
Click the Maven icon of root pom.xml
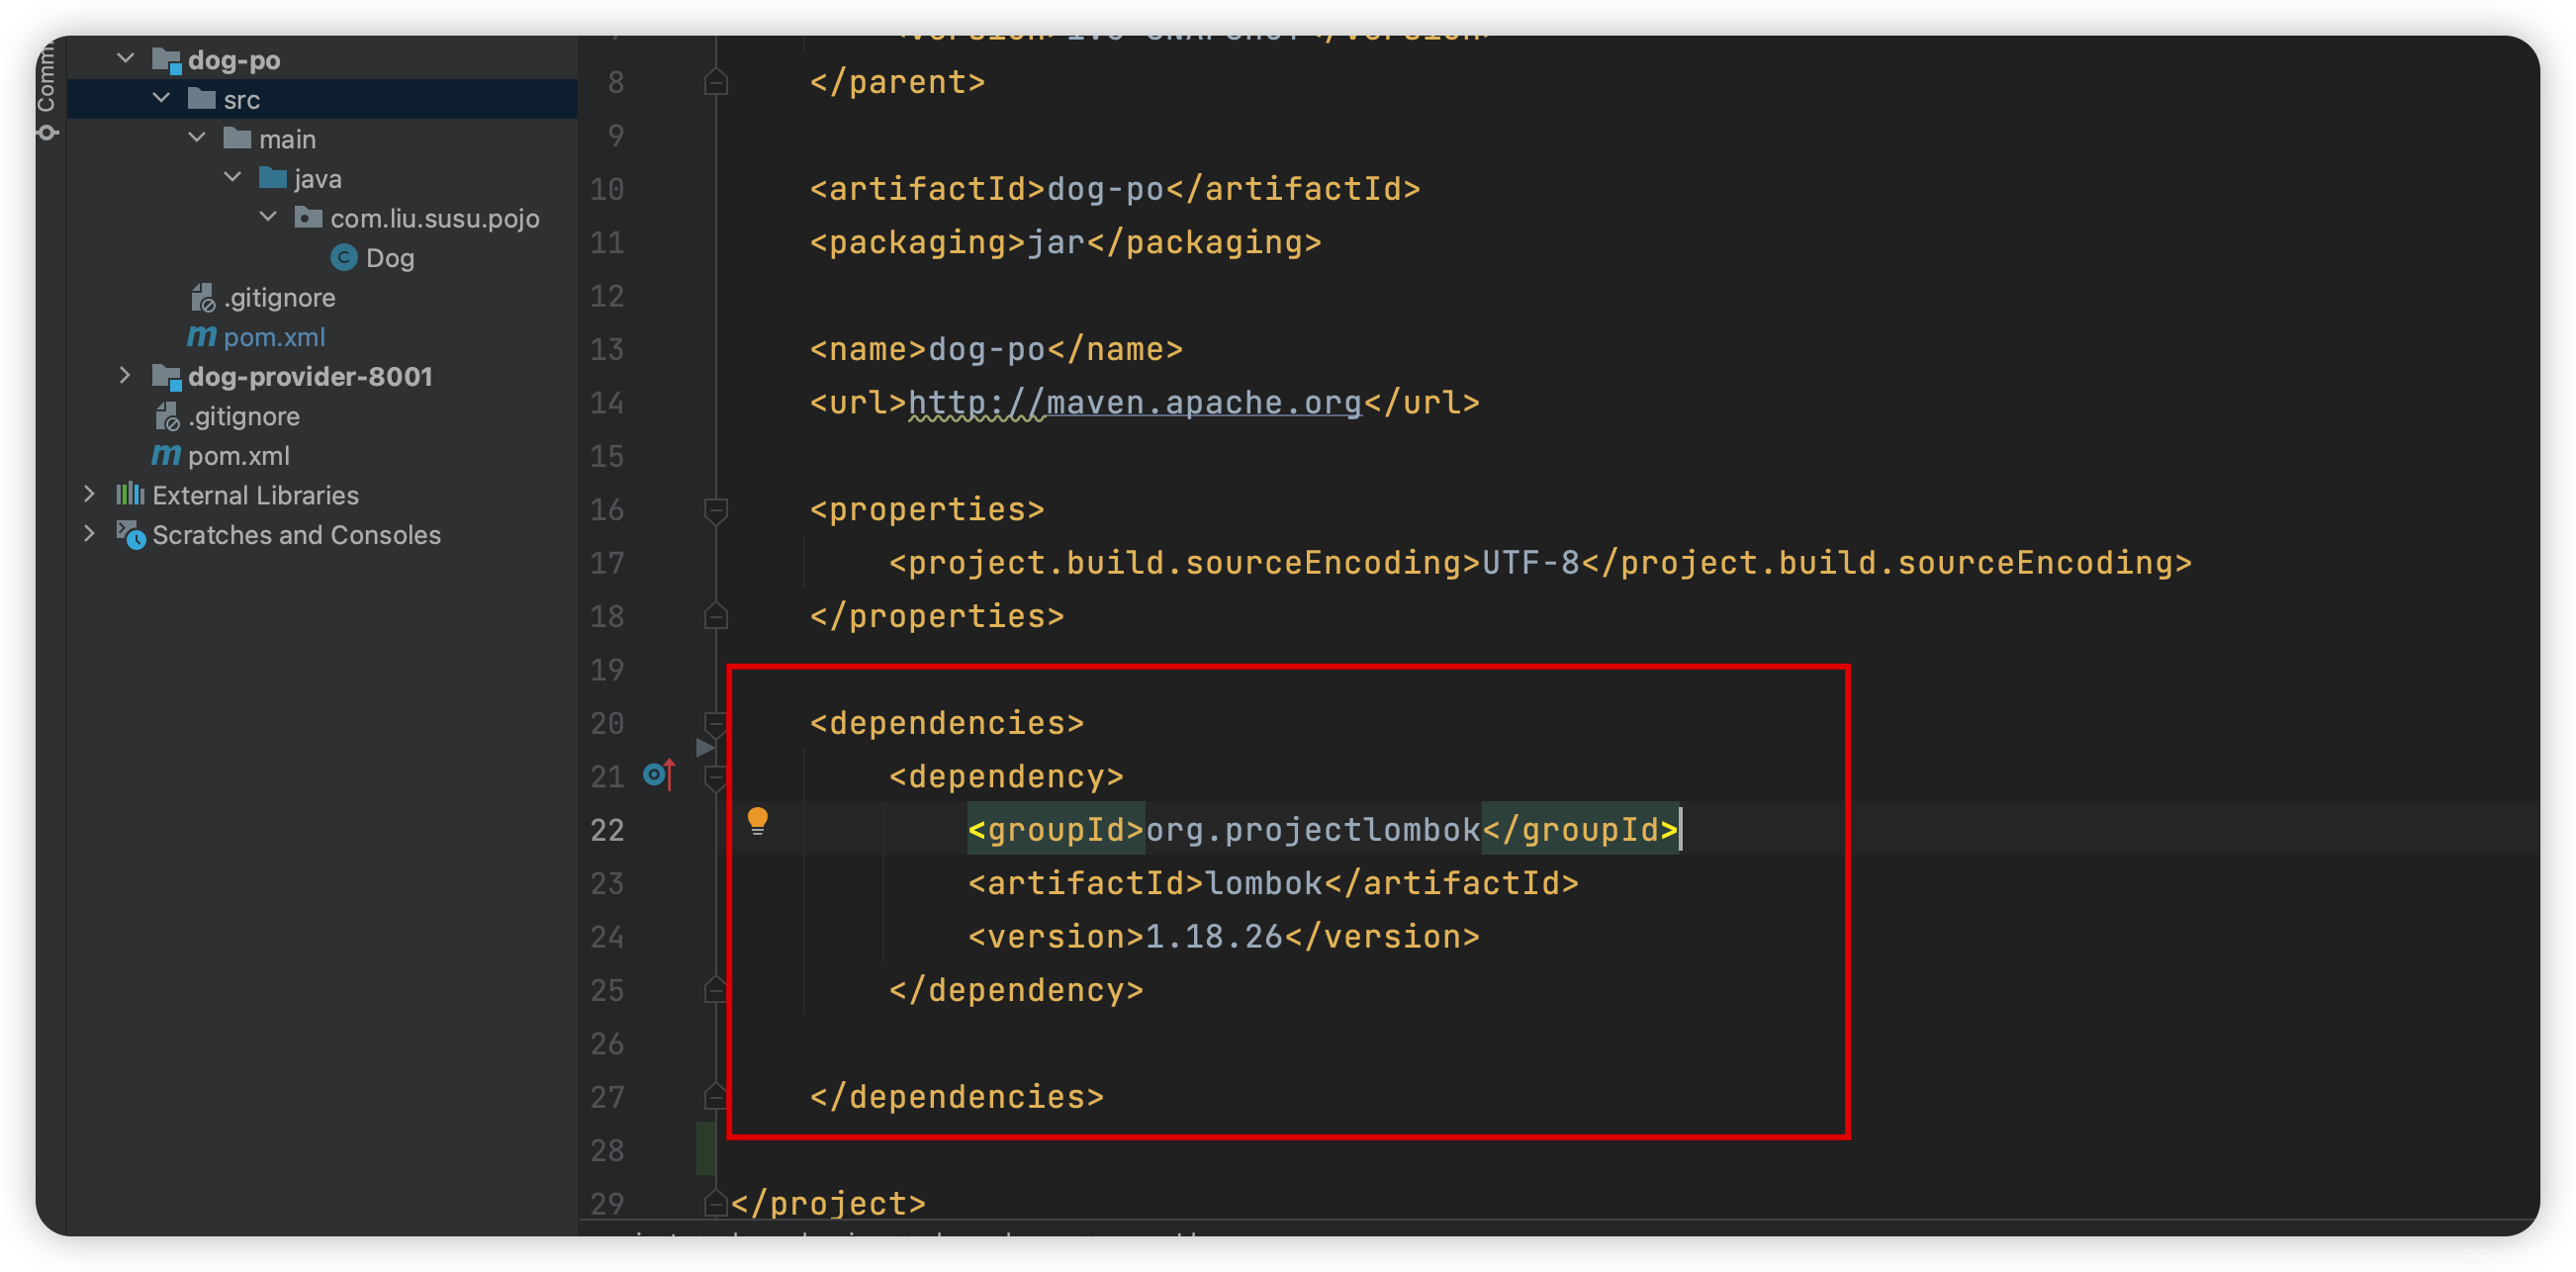coord(166,456)
